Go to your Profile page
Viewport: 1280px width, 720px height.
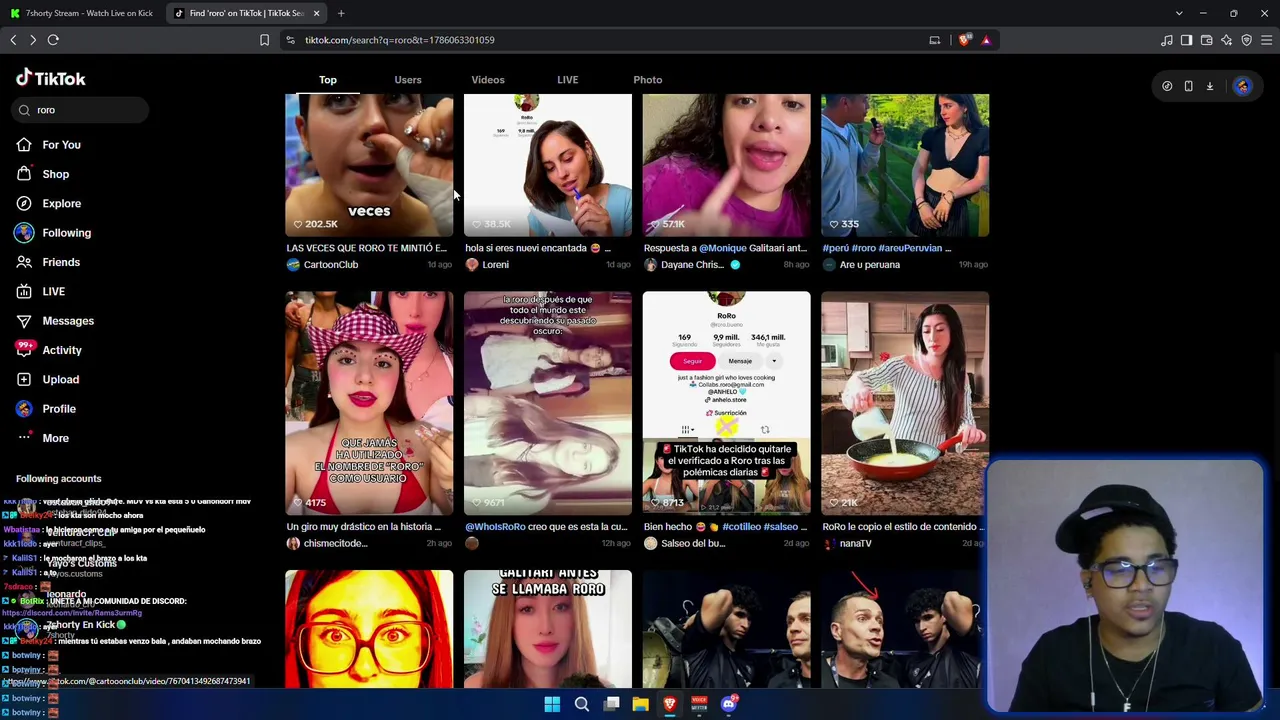pos(46,409)
